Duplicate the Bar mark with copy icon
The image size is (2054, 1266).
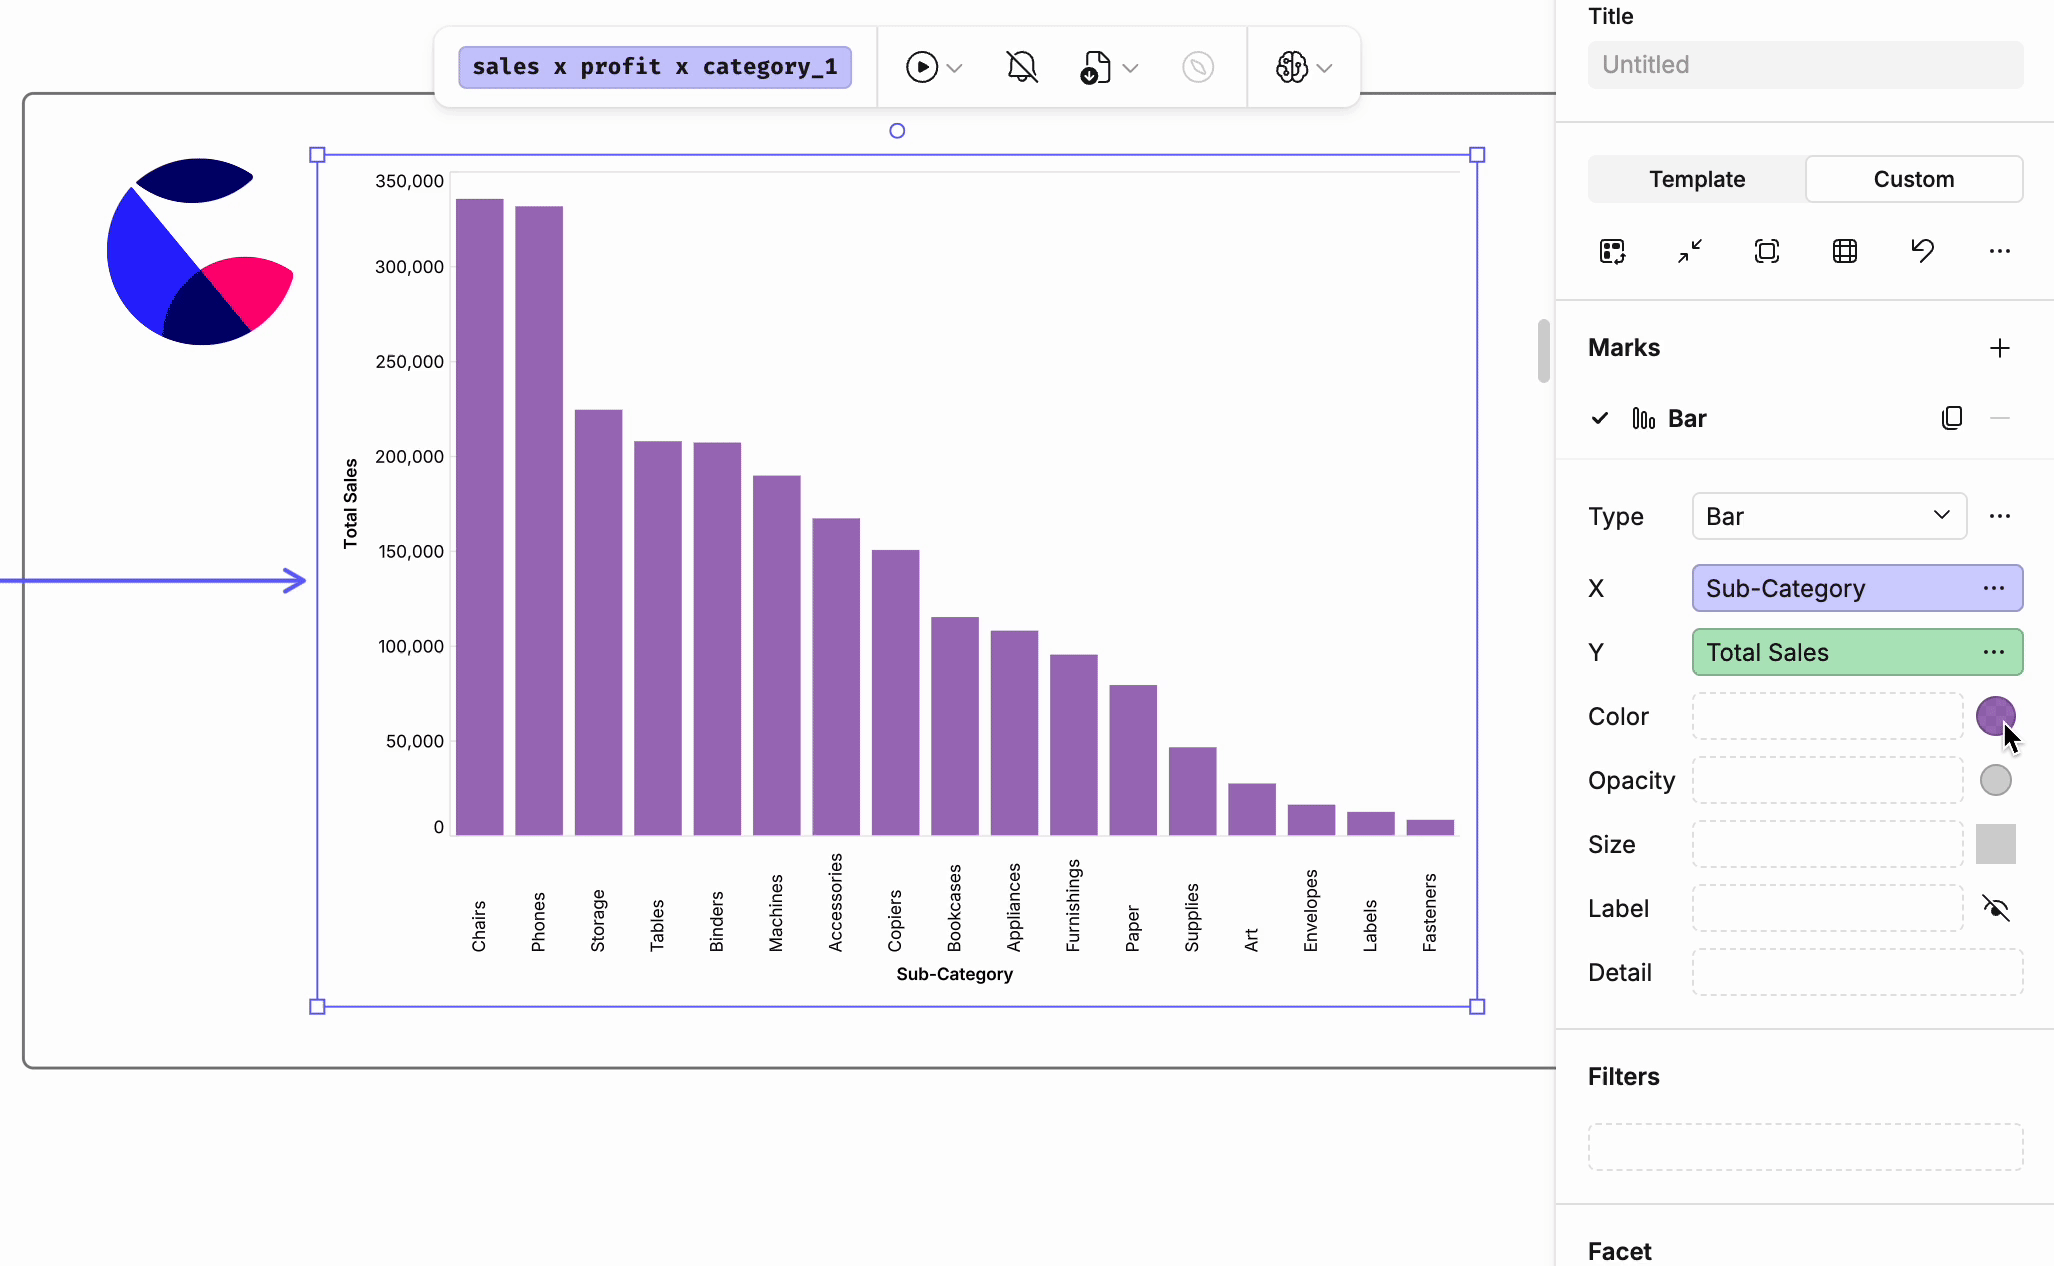pyautogui.click(x=1951, y=418)
